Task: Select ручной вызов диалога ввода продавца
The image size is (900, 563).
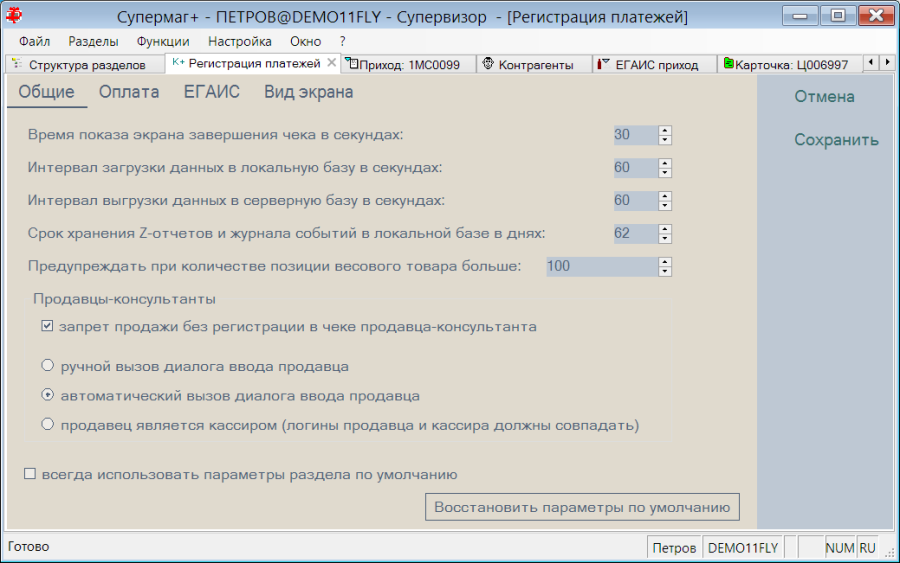Action: 48,365
